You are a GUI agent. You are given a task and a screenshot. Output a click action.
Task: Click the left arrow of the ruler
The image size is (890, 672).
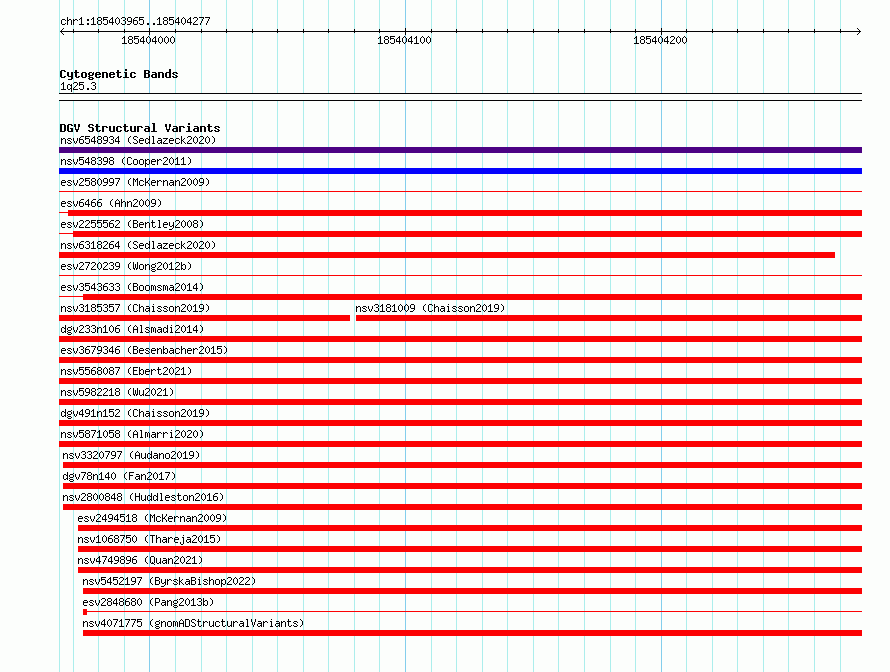pos(62,32)
